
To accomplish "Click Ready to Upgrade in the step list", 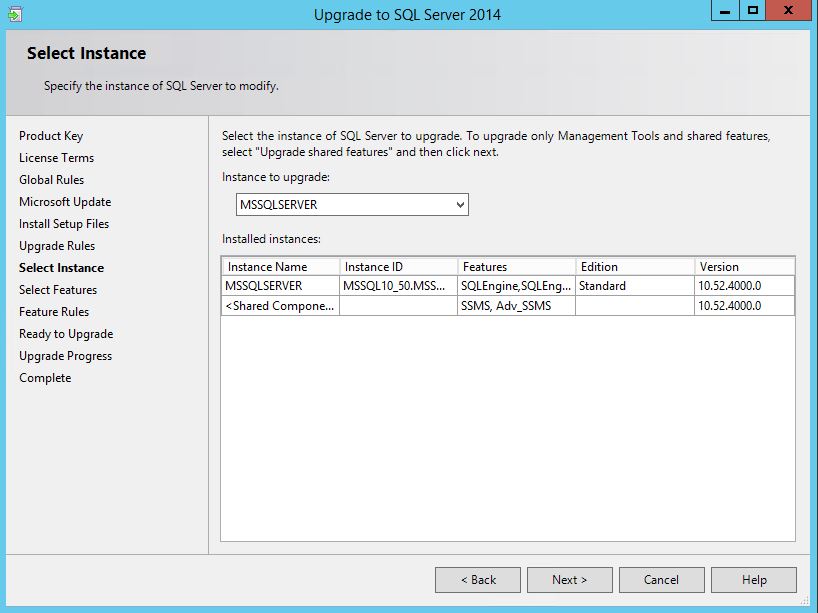I will (x=66, y=334).
